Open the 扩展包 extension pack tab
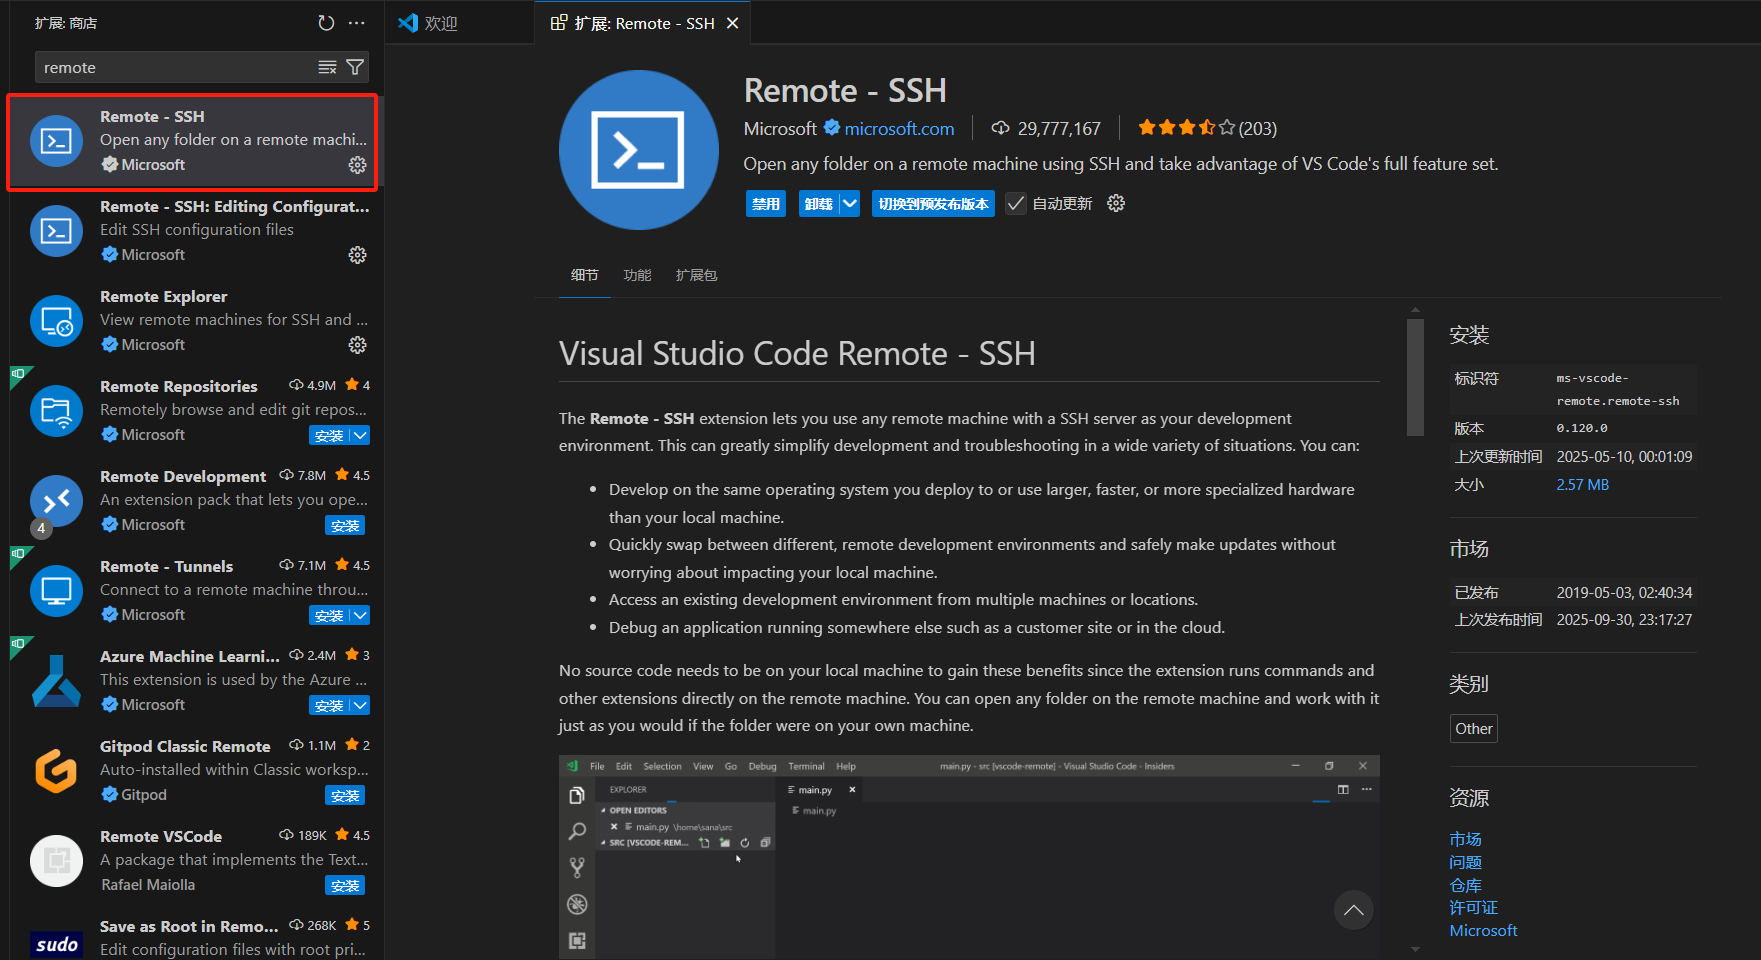Viewport: 1761px width, 960px height. pyautogui.click(x=696, y=275)
